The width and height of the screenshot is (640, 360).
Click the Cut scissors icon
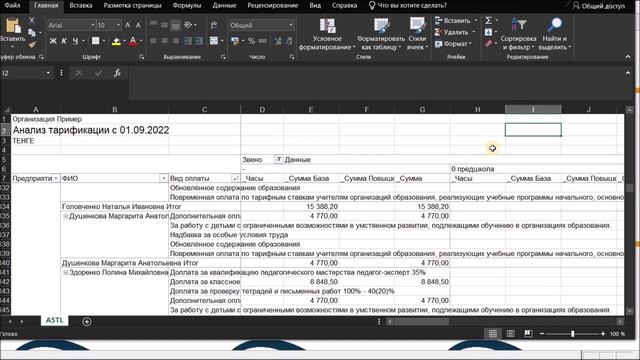pos(32,20)
